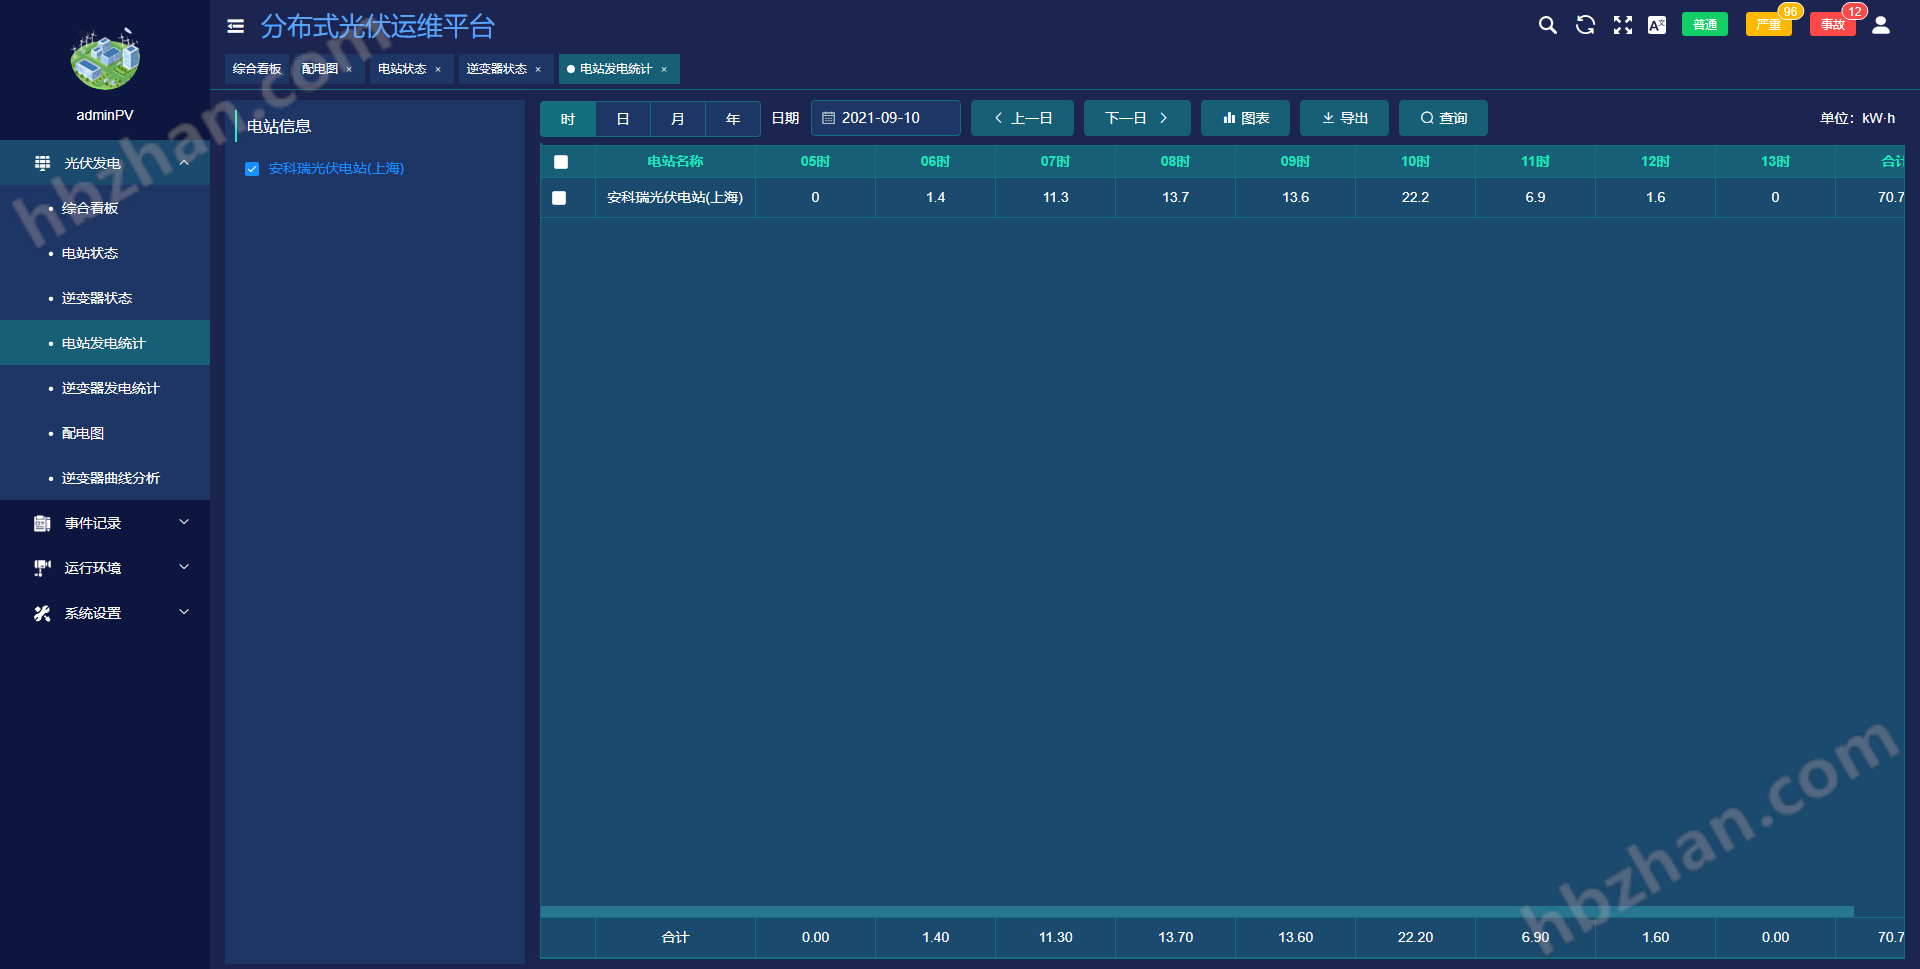Check the 安科瑞光伏电站 table row checkbox
The width and height of the screenshot is (1920, 969).
coord(559,198)
